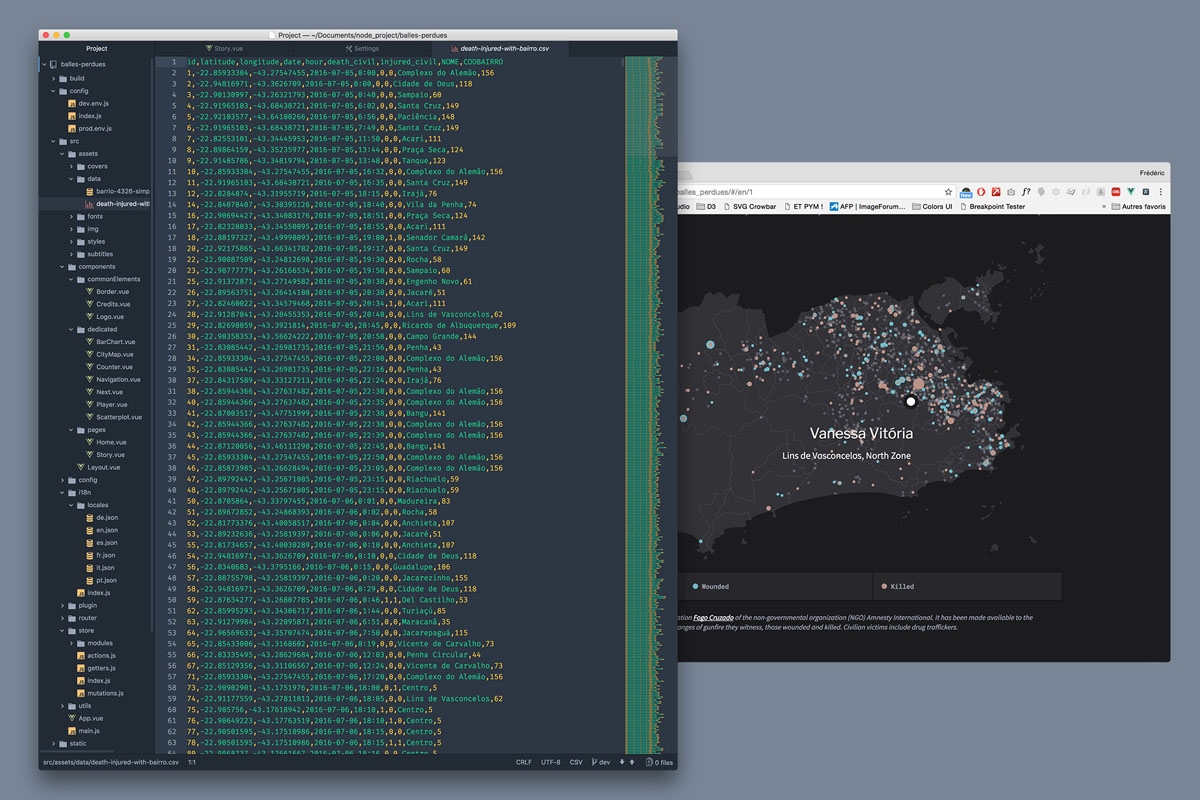Click the 1:1 cursor position indicator
The image size is (1200, 800).
coord(192,762)
